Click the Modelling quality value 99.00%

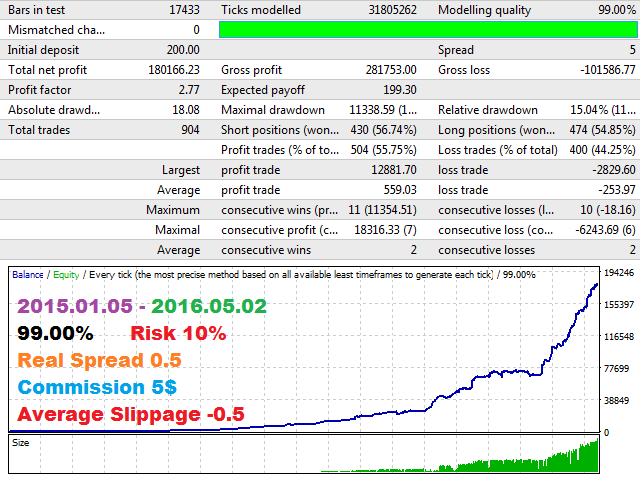tap(617, 10)
